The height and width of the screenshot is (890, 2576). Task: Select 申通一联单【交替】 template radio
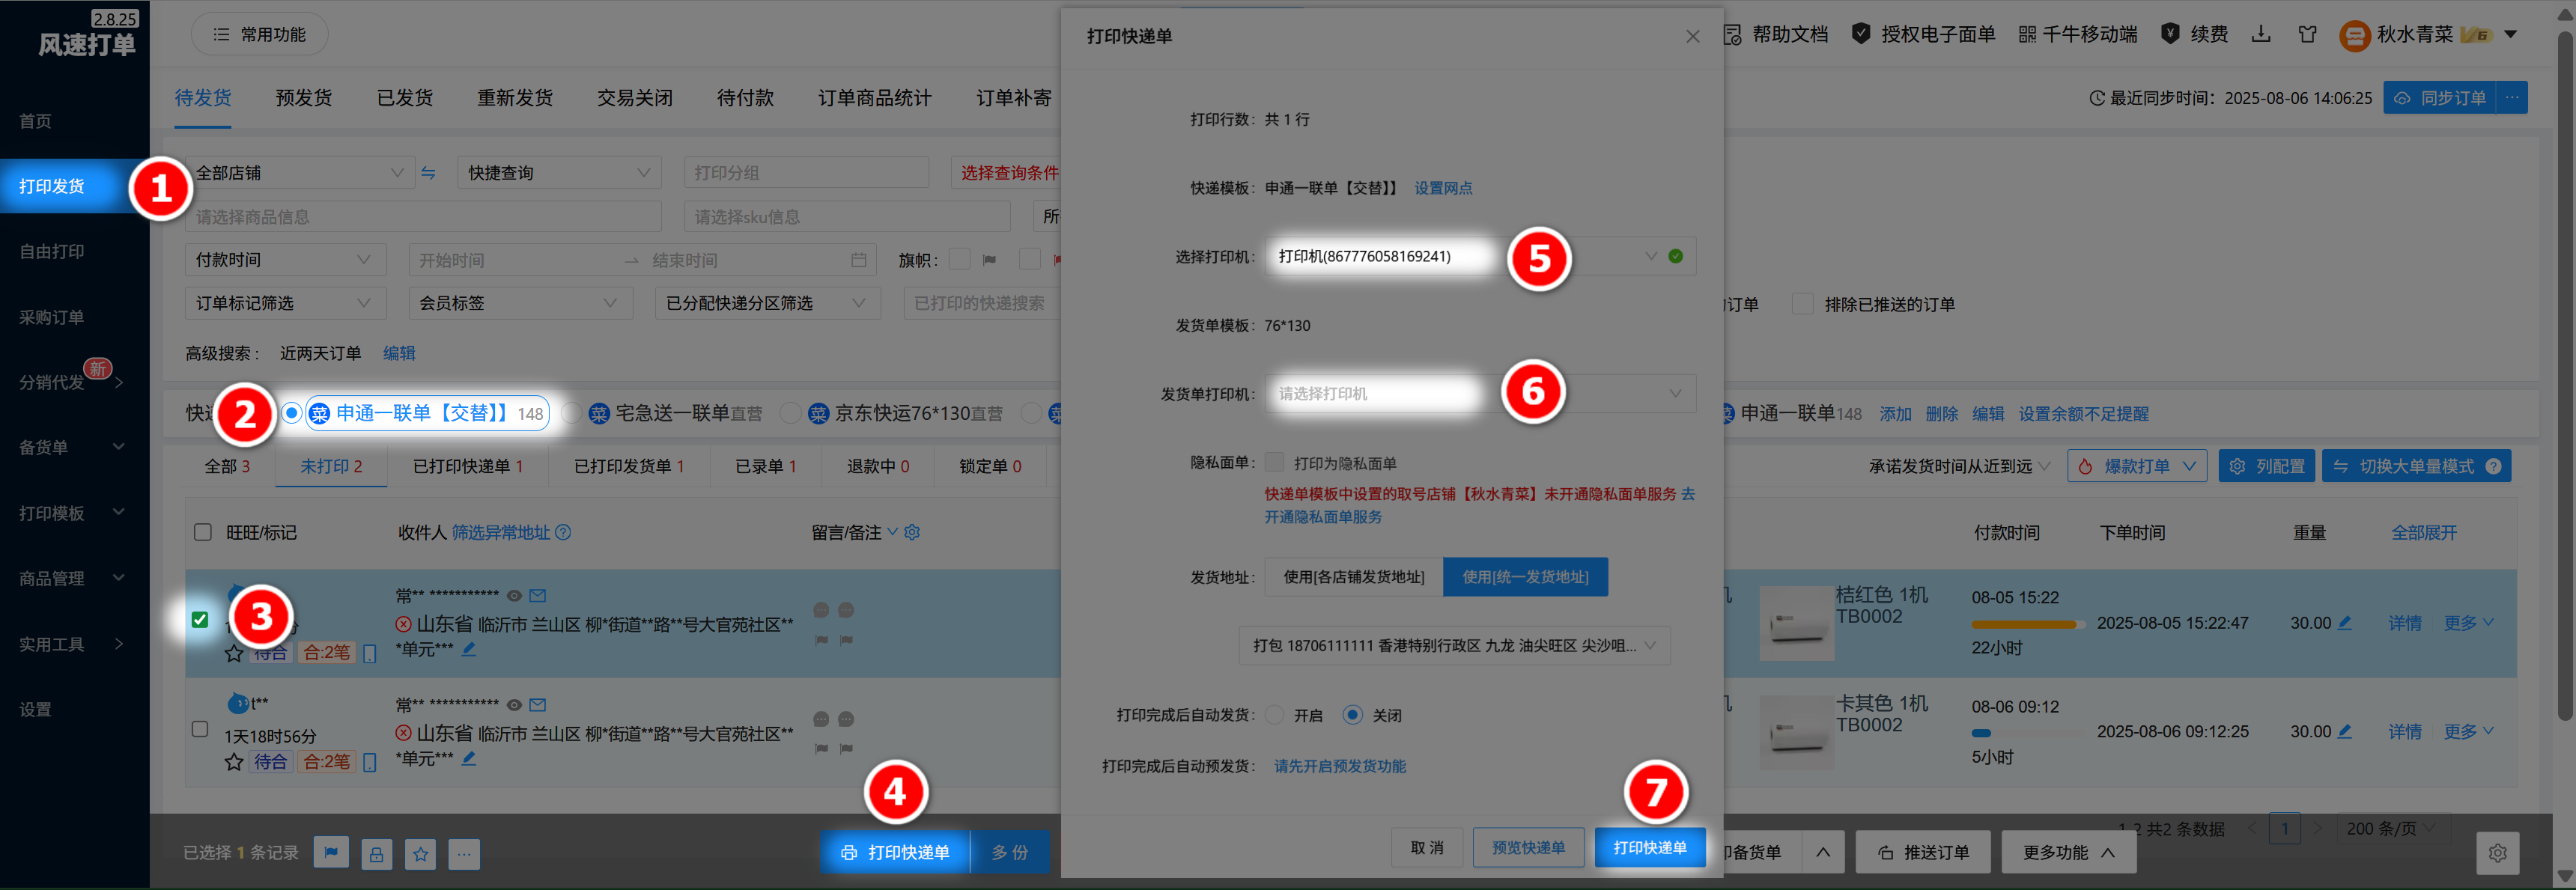291,413
